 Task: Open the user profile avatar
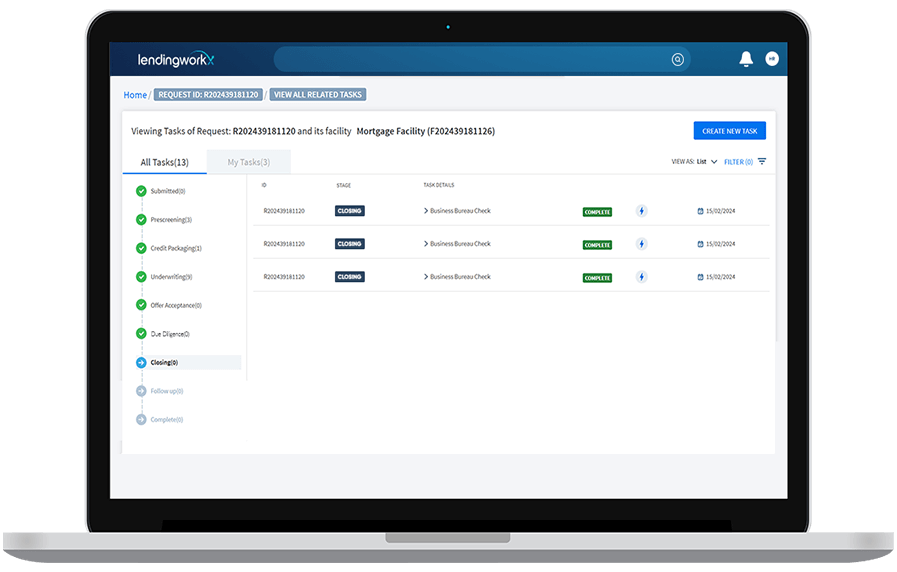click(772, 59)
